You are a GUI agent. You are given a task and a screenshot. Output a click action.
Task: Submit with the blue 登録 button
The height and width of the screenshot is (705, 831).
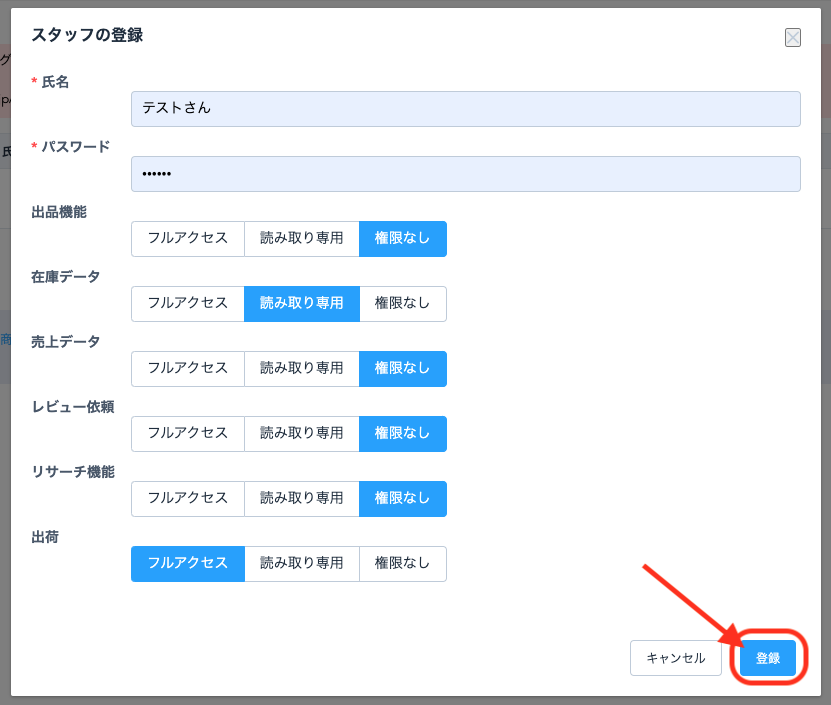coord(768,658)
